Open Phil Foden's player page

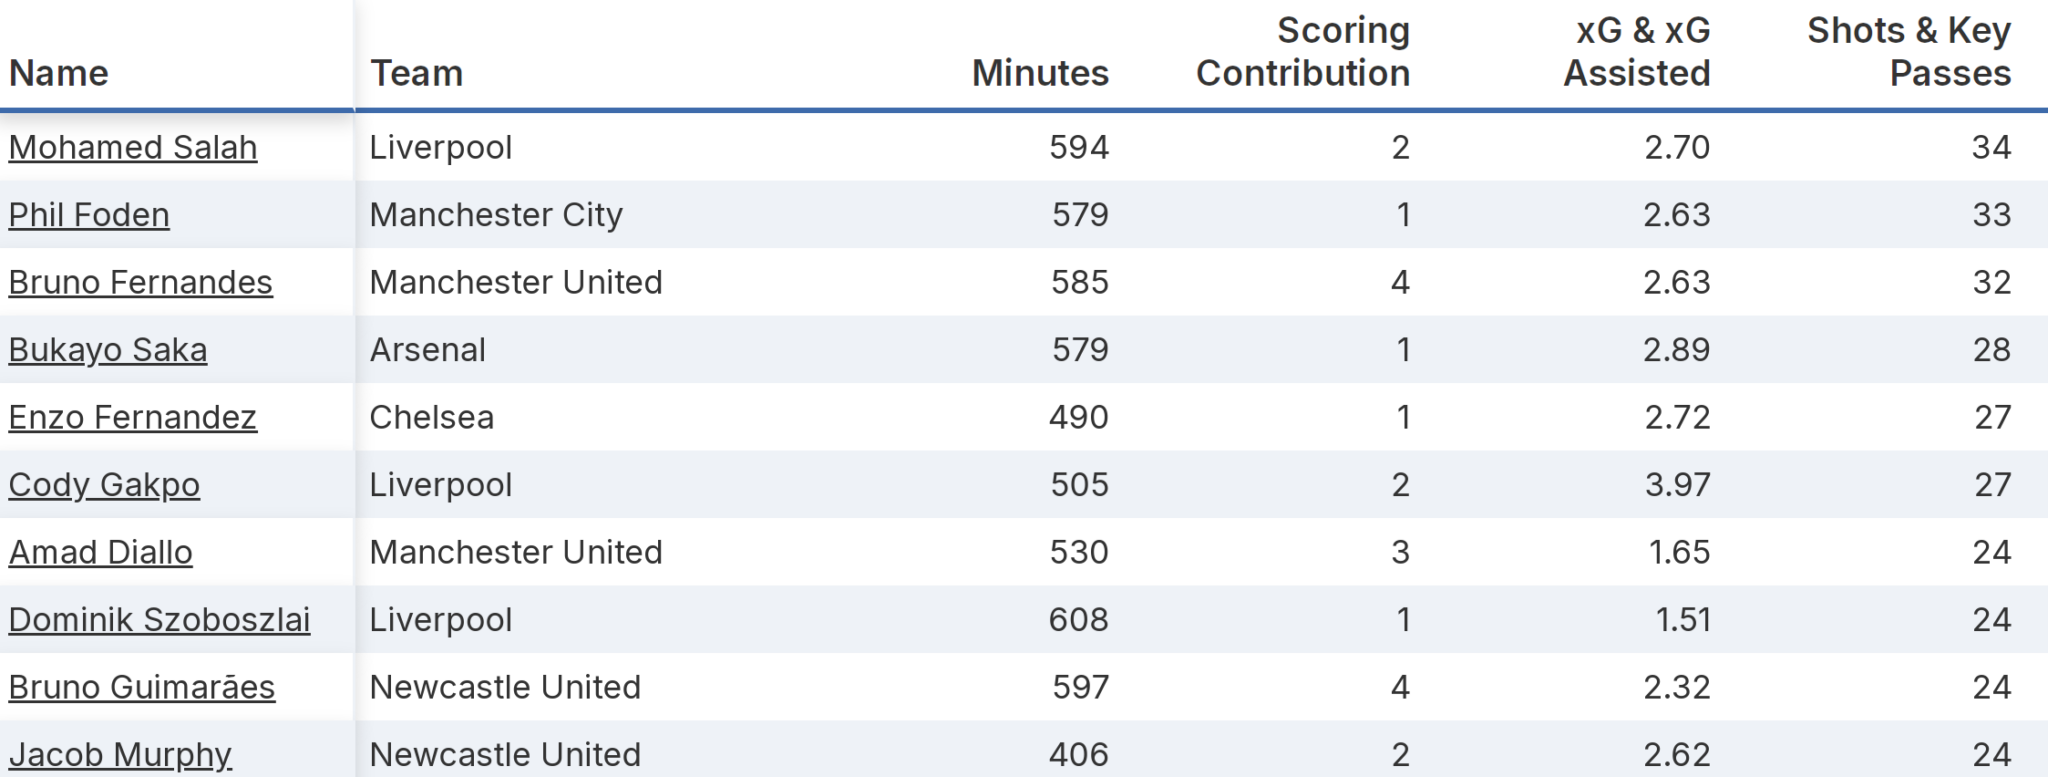pyautogui.click(x=89, y=215)
